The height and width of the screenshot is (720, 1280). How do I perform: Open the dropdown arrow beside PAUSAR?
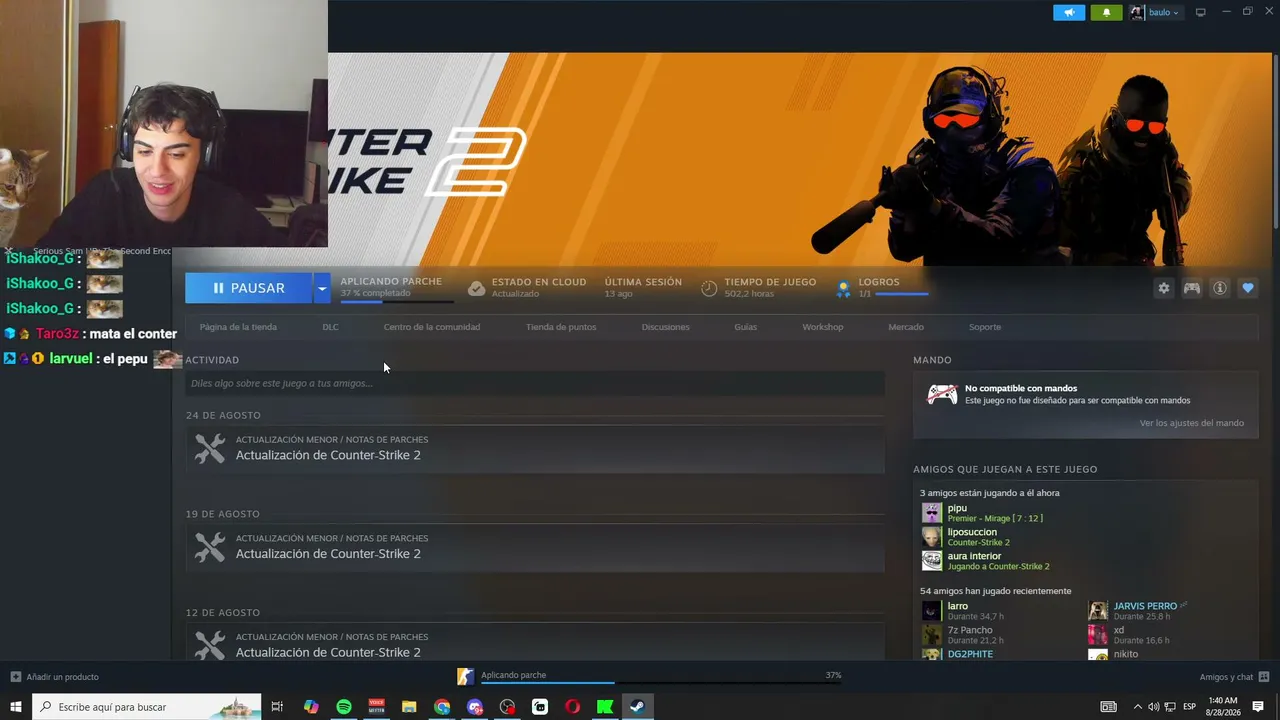click(321, 288)
